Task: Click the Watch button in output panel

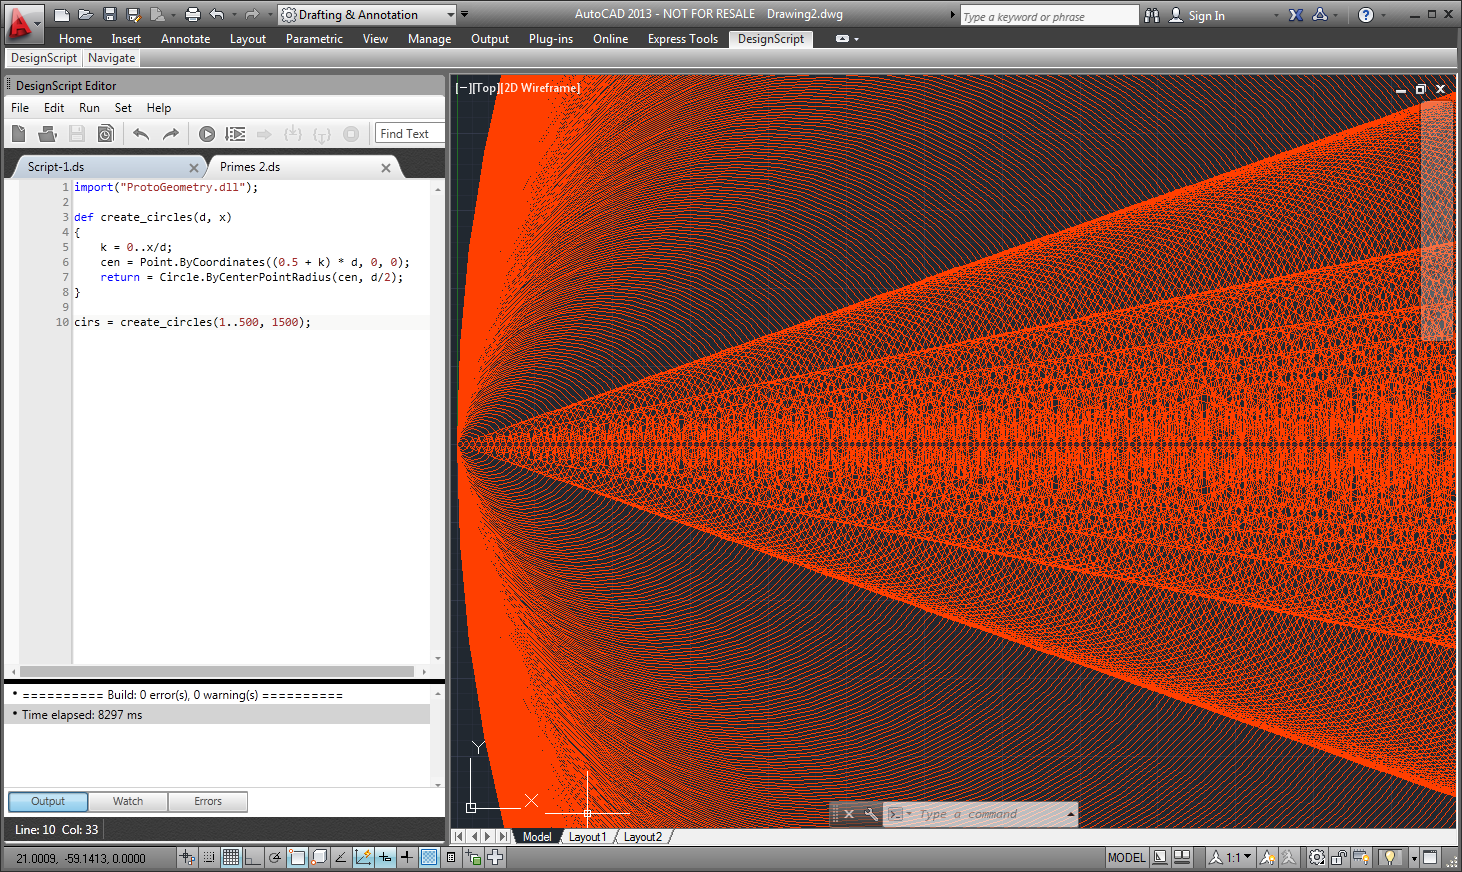Action: (x=128, y=801)
